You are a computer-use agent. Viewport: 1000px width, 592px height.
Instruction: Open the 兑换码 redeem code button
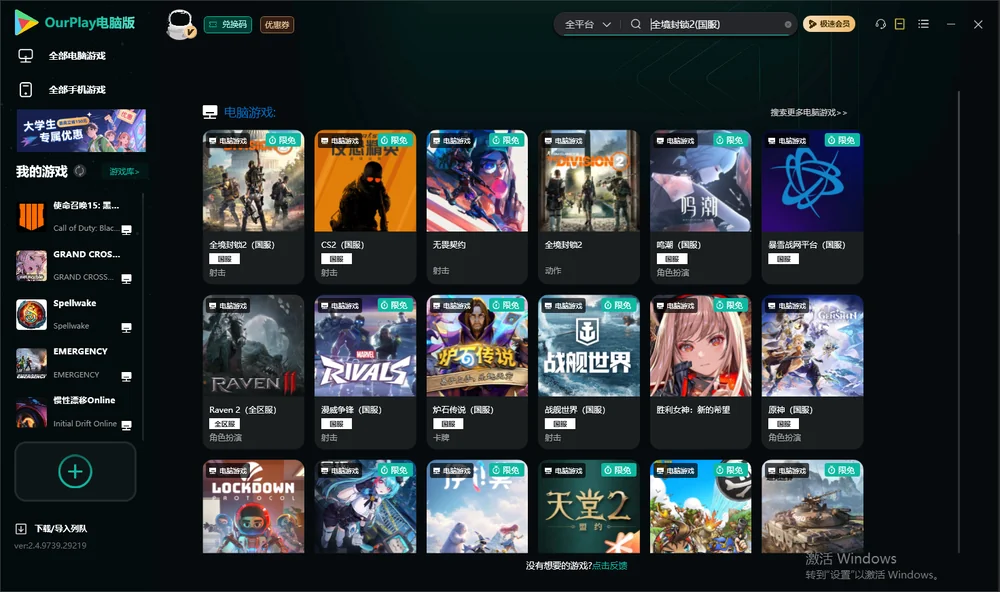[228, 24]
